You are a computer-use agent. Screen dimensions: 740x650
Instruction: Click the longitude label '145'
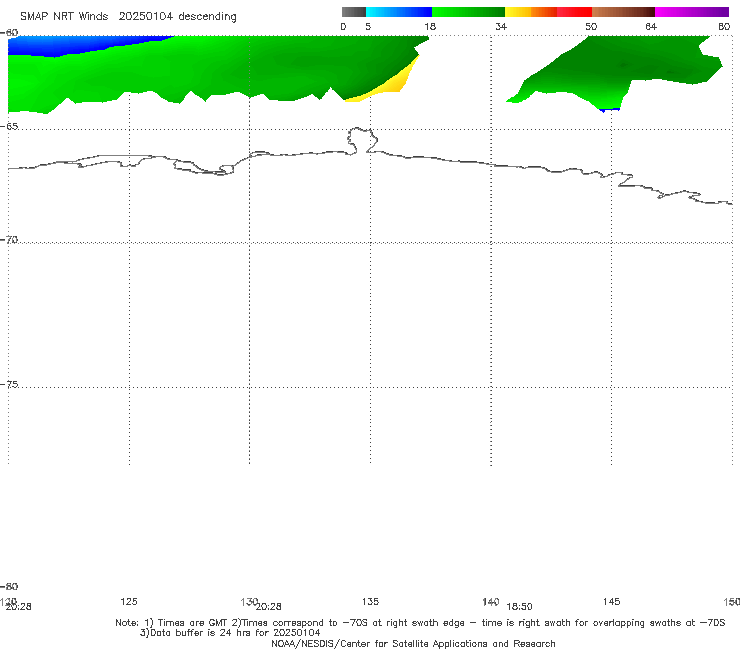[x=612, y=601]
